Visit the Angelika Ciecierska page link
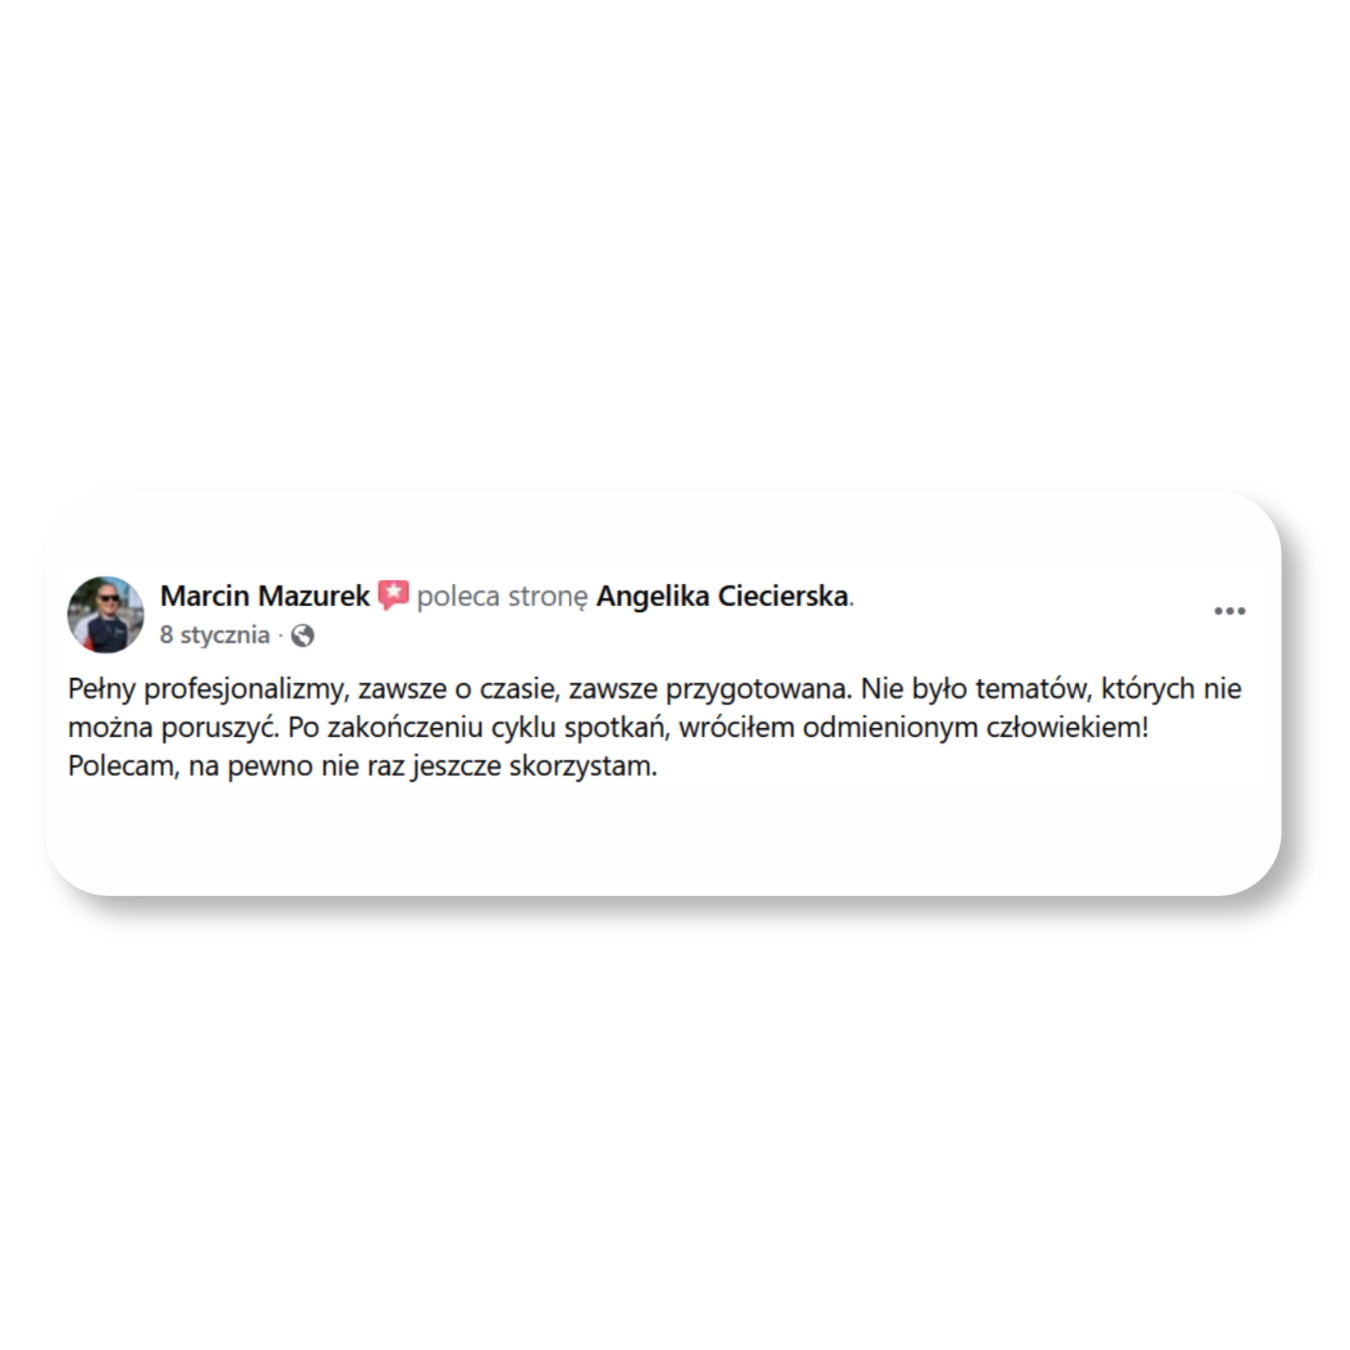The width and height of the screenshot is (1350, 1350). tap(722, 596)
